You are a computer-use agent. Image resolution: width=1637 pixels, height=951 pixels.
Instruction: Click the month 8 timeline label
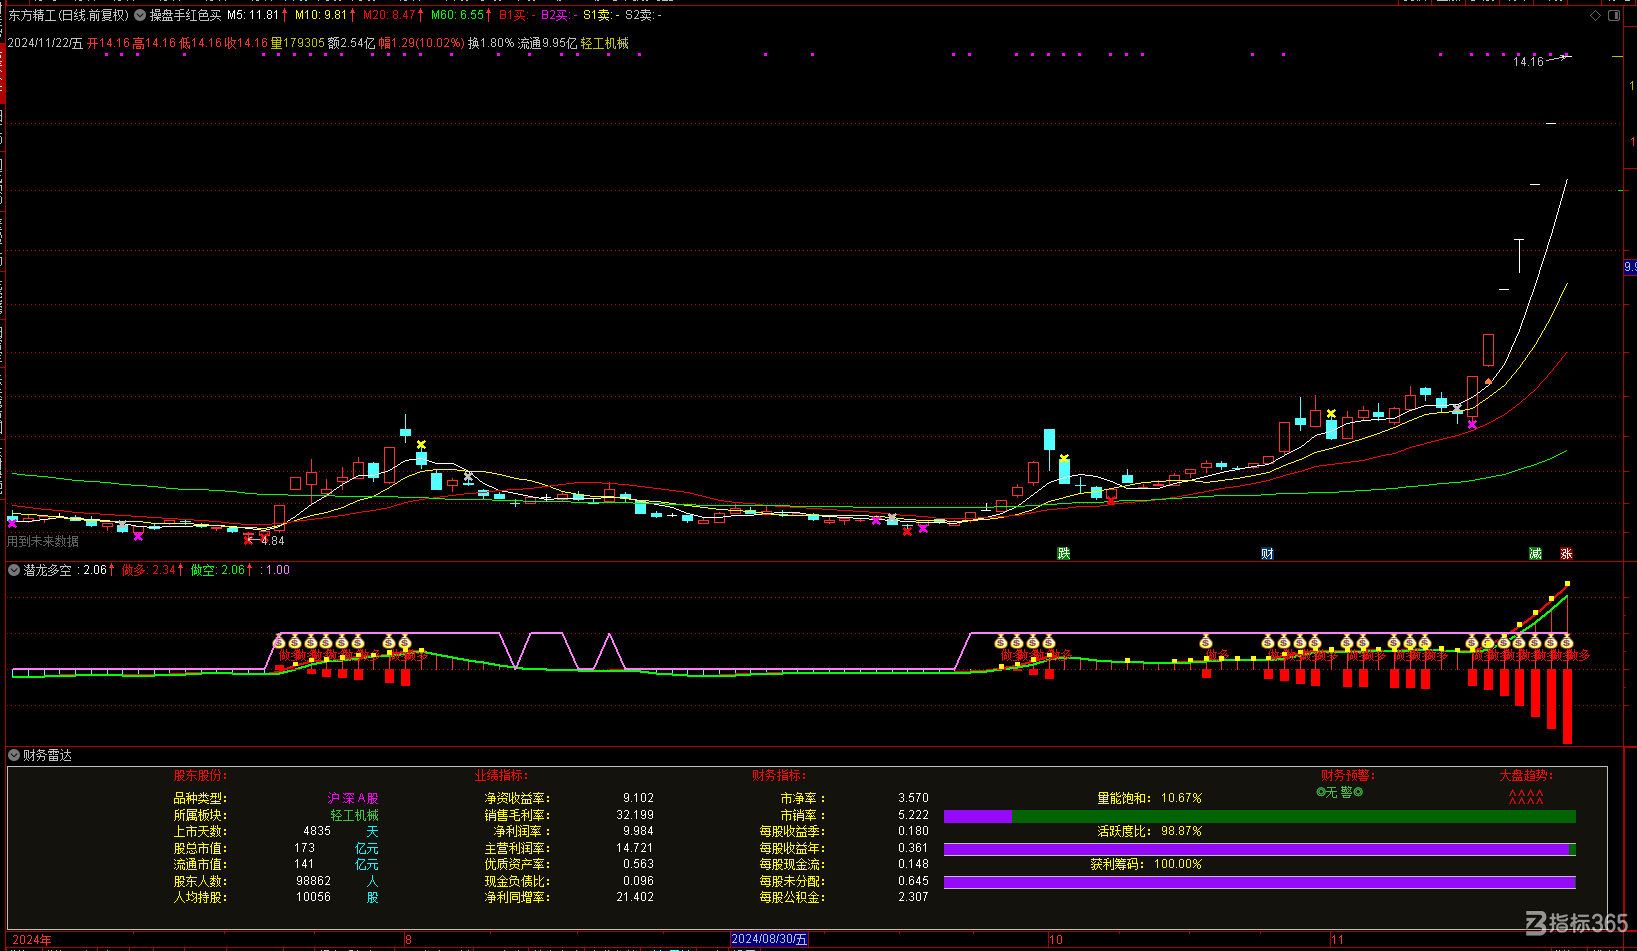408,940
